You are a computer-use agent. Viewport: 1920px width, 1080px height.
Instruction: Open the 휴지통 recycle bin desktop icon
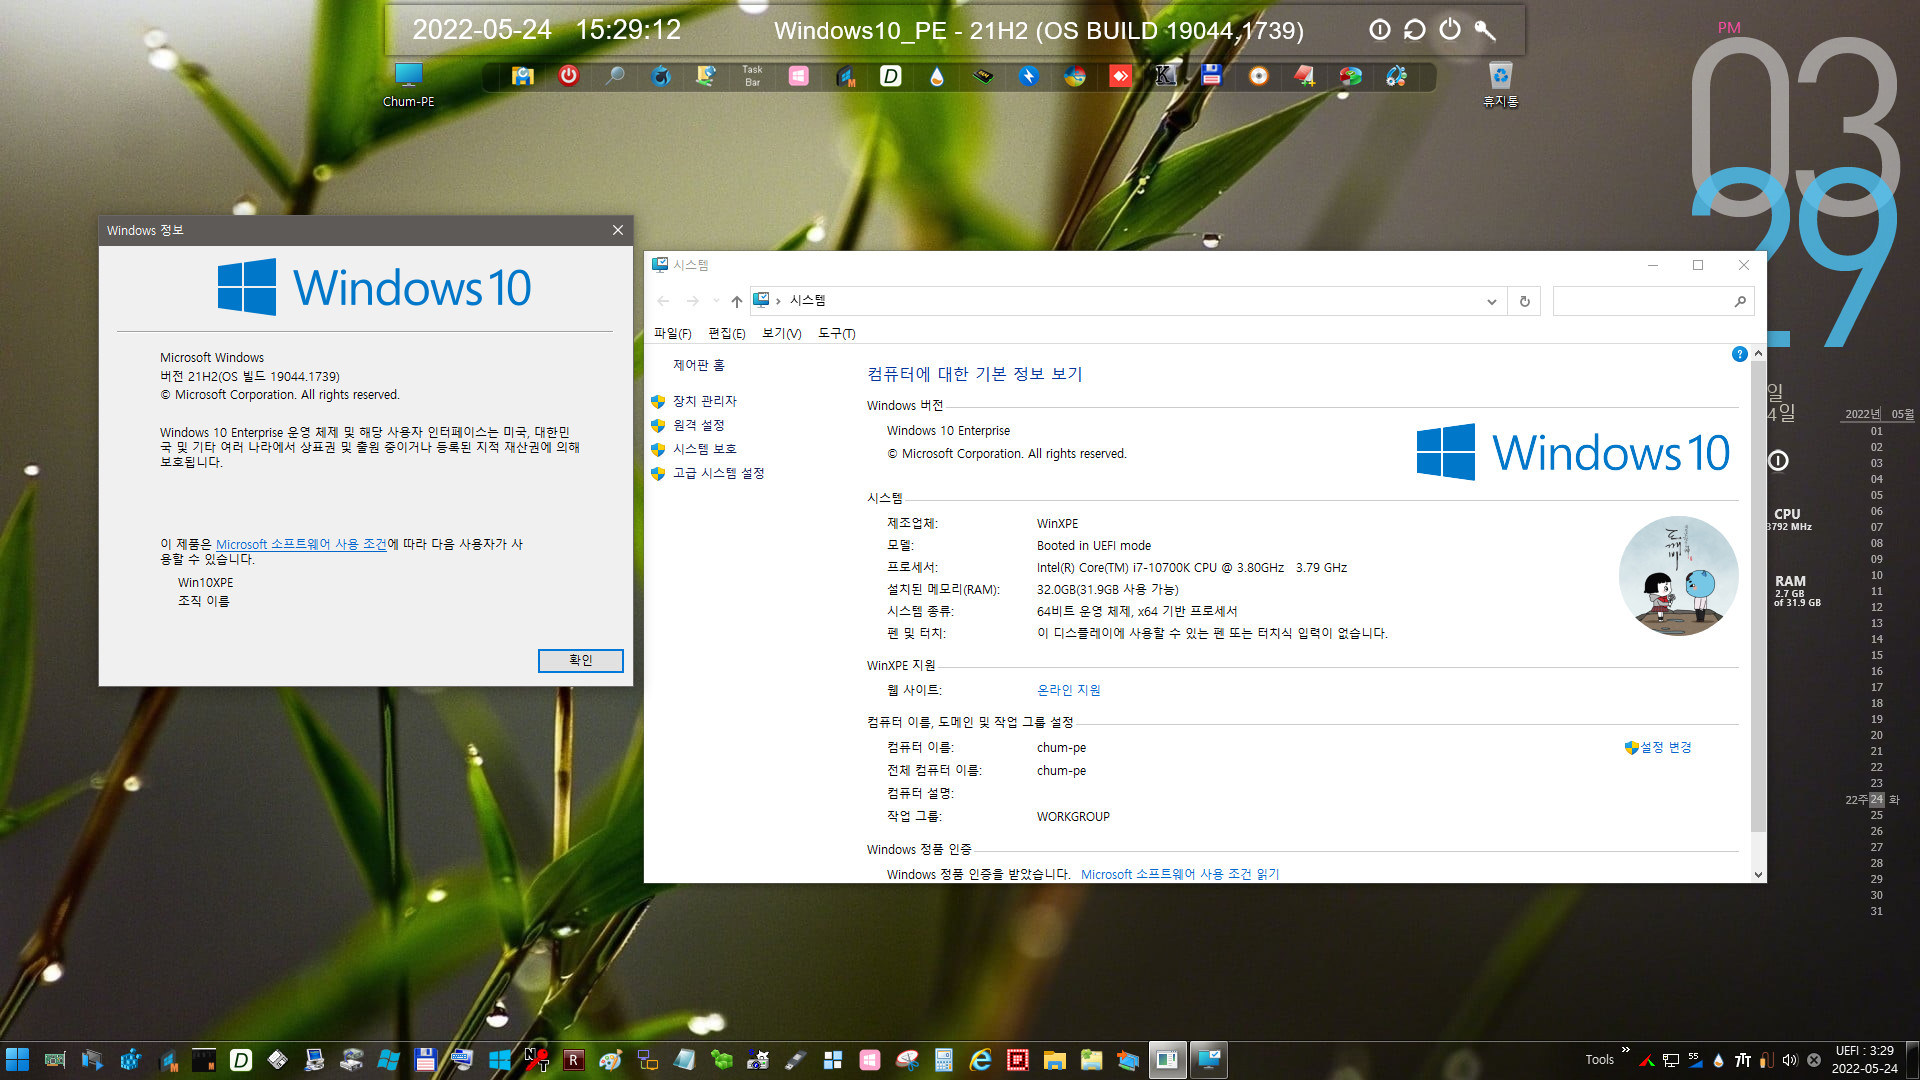[x=1500, y=85]
